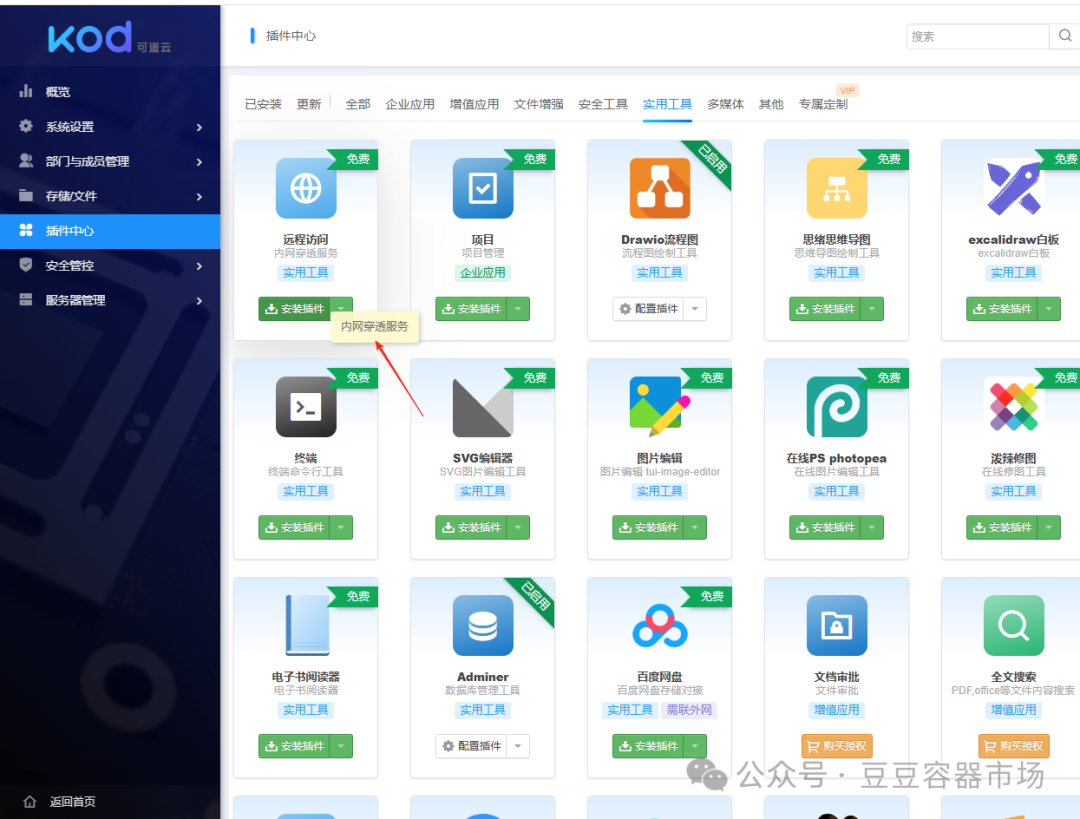The height and width of the screenshot is (819, 1080).
Task: Open the Drawio流程图 plugin icon
Action: coord(660,188)
